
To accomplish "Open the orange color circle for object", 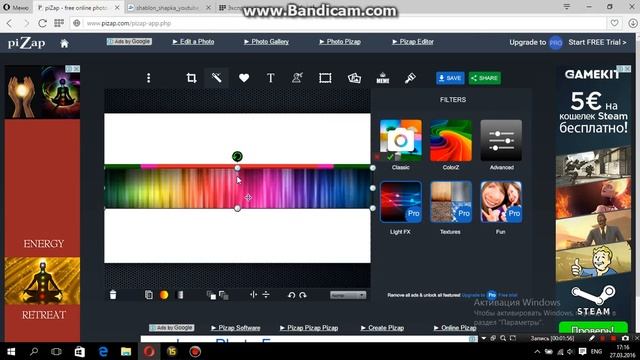I will coord(164,295).
